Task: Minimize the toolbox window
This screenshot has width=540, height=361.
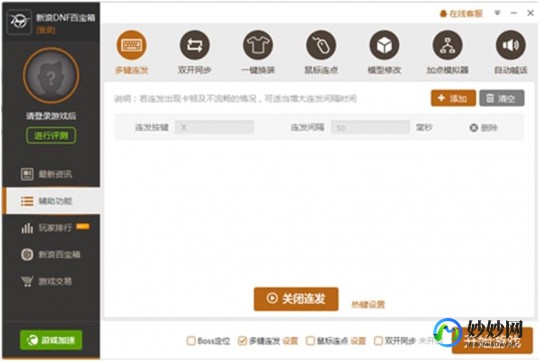Action: [514, 13]
